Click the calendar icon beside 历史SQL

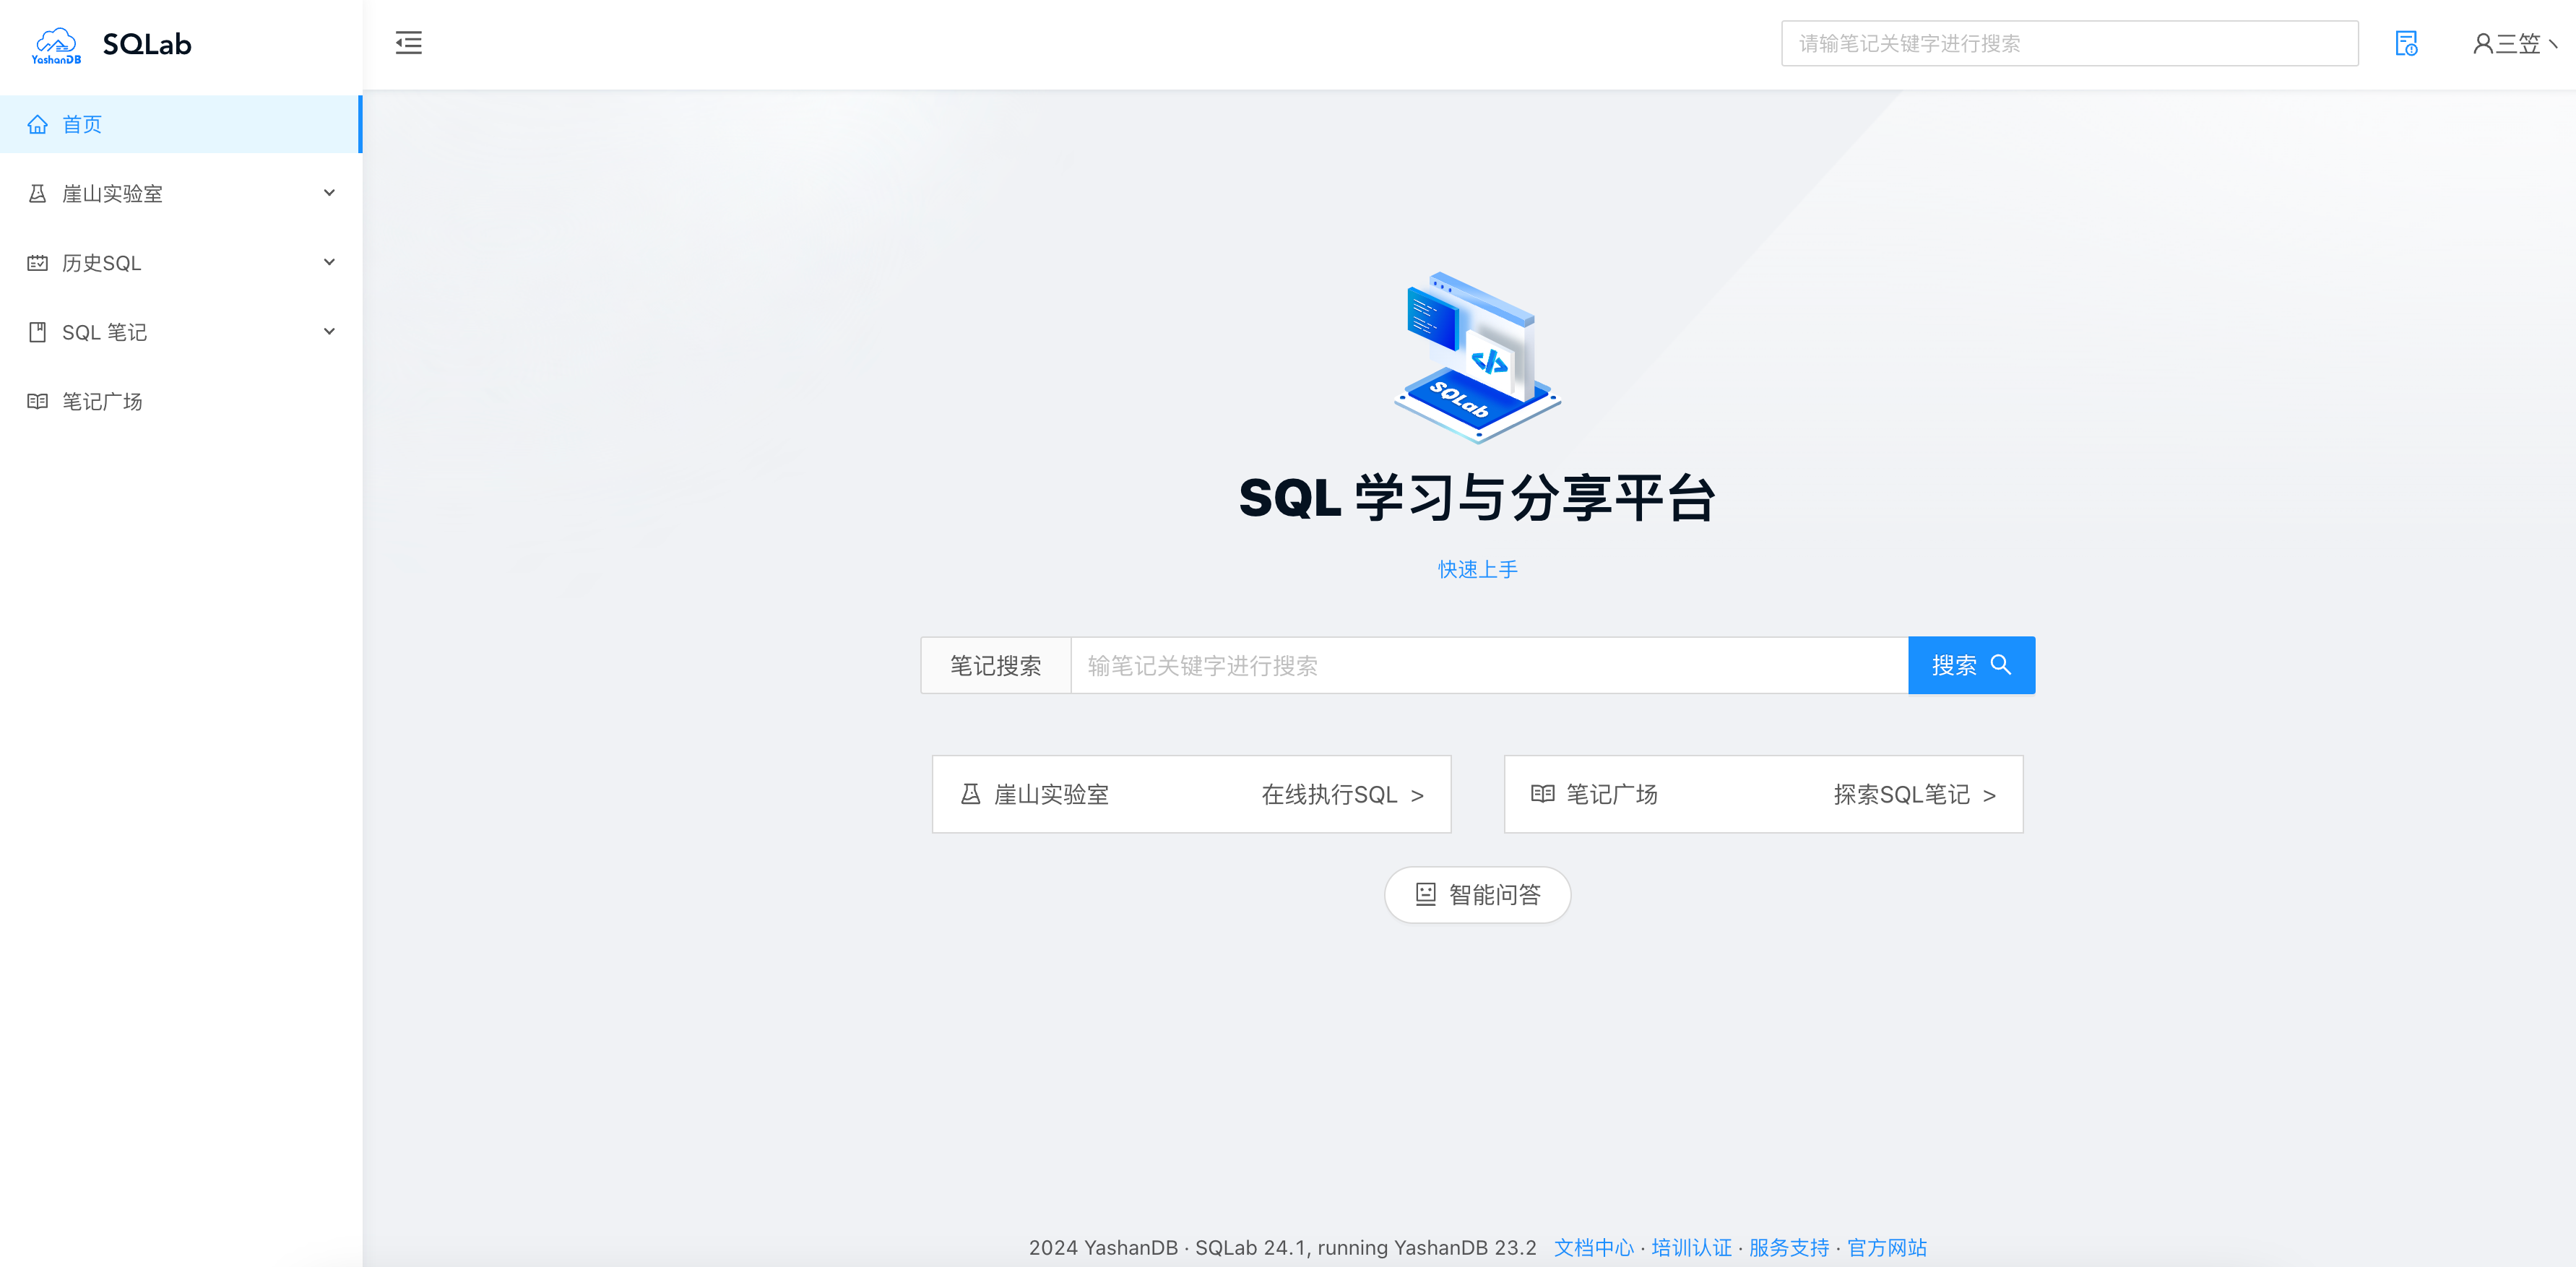coord(37,262)
